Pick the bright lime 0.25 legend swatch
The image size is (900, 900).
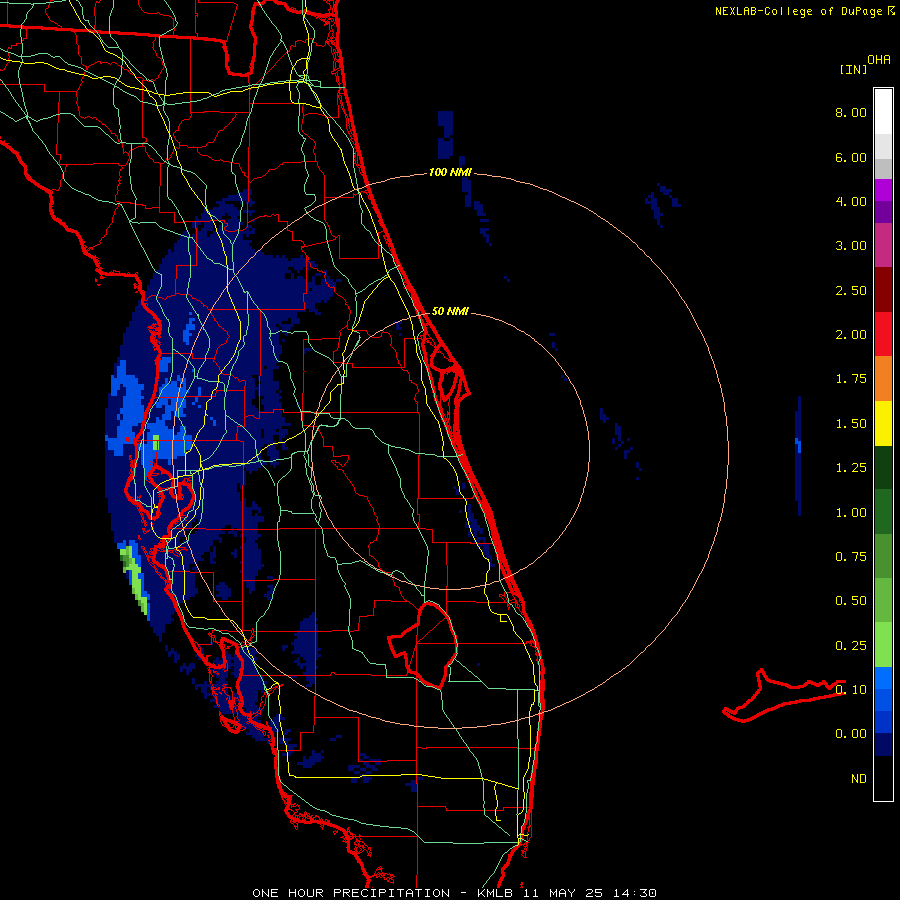(883, 645)
